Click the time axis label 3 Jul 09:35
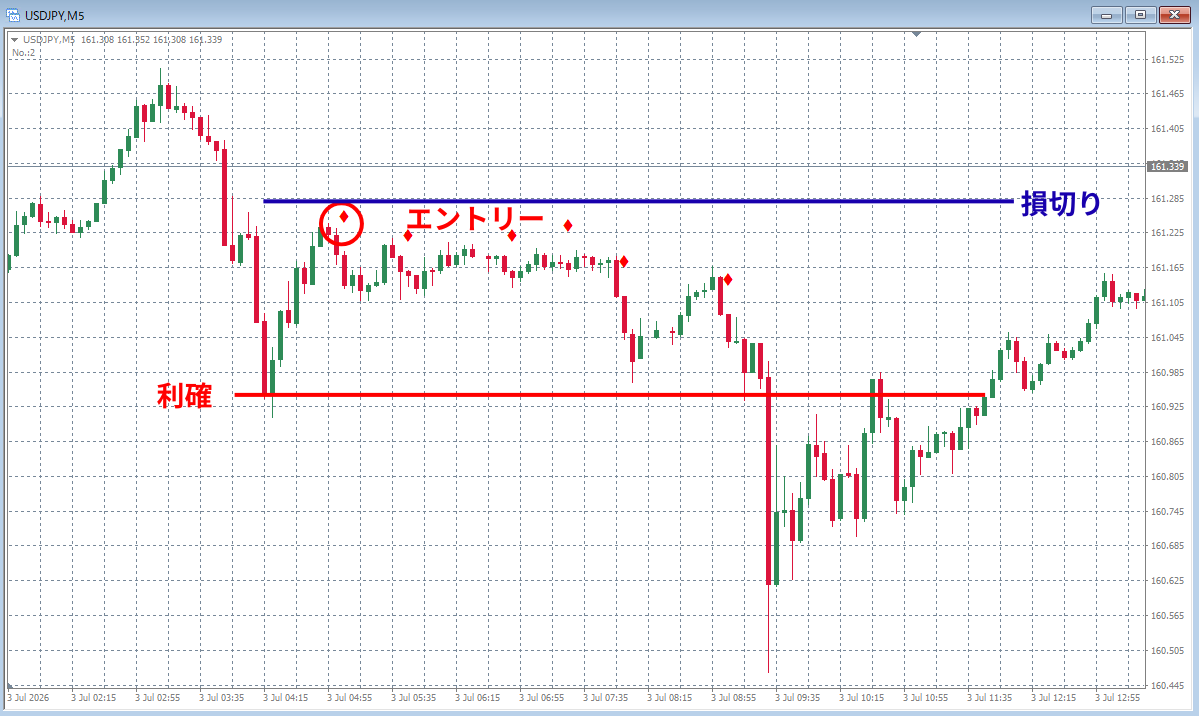 pos(798,698)
